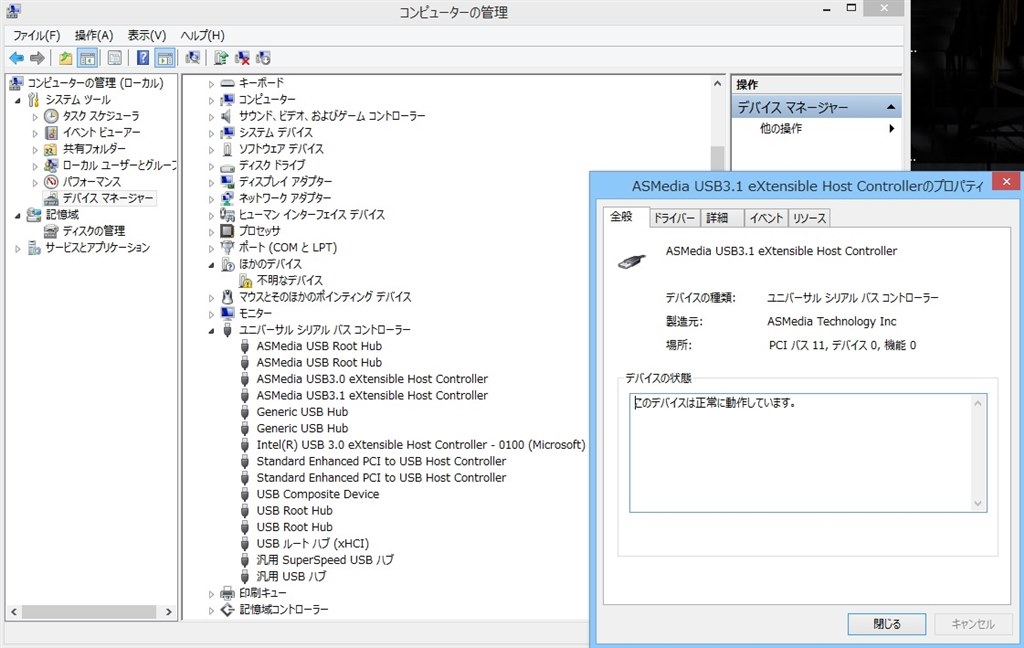Select Device Manager (デバイス マネージャー) tree item
This screenshot has width=1024, height=648.
point(108,198)
